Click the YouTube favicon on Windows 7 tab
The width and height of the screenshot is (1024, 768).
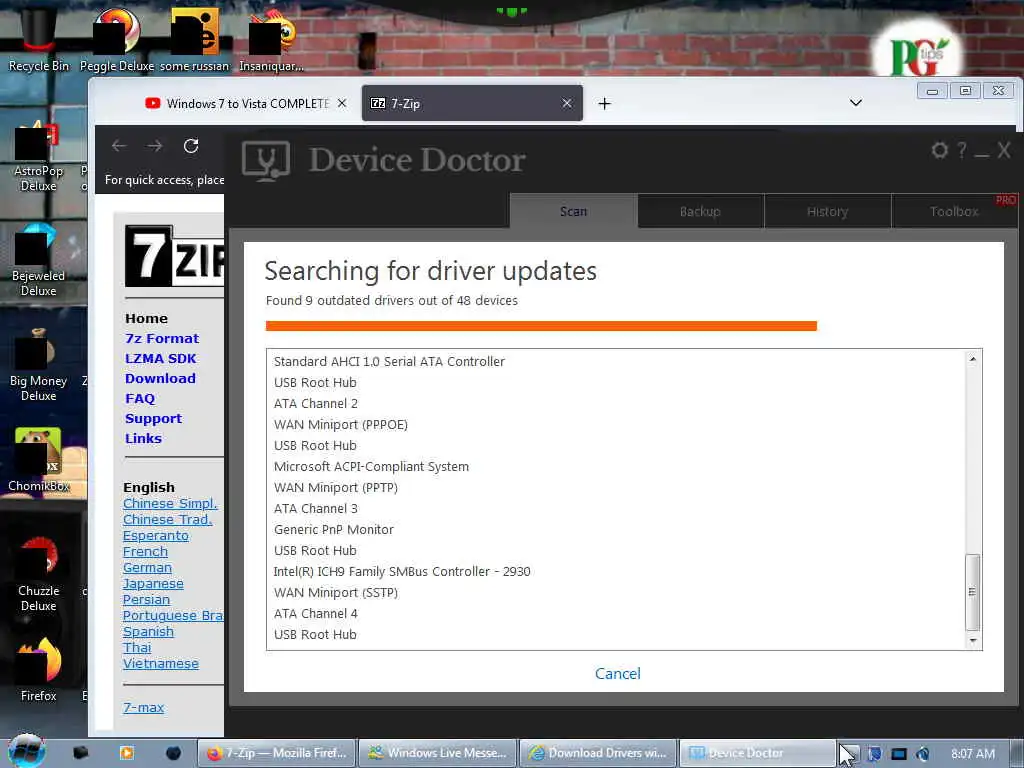point(153,103)
